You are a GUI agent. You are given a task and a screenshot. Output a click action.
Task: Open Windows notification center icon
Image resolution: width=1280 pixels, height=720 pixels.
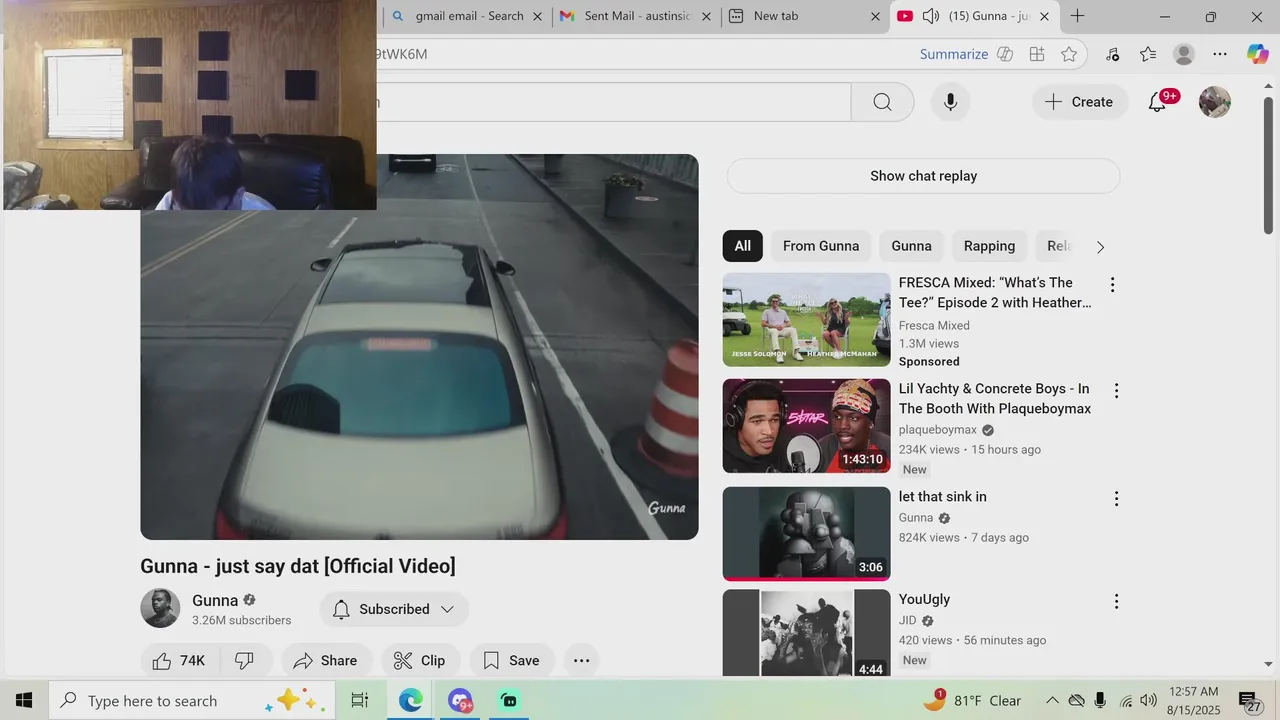(1248, 701)
